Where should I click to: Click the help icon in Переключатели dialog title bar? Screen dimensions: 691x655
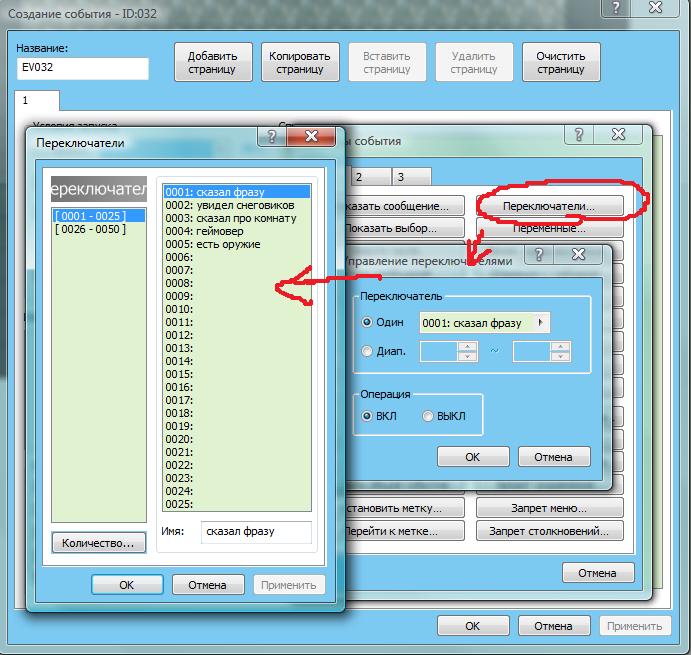pos(269,135)
